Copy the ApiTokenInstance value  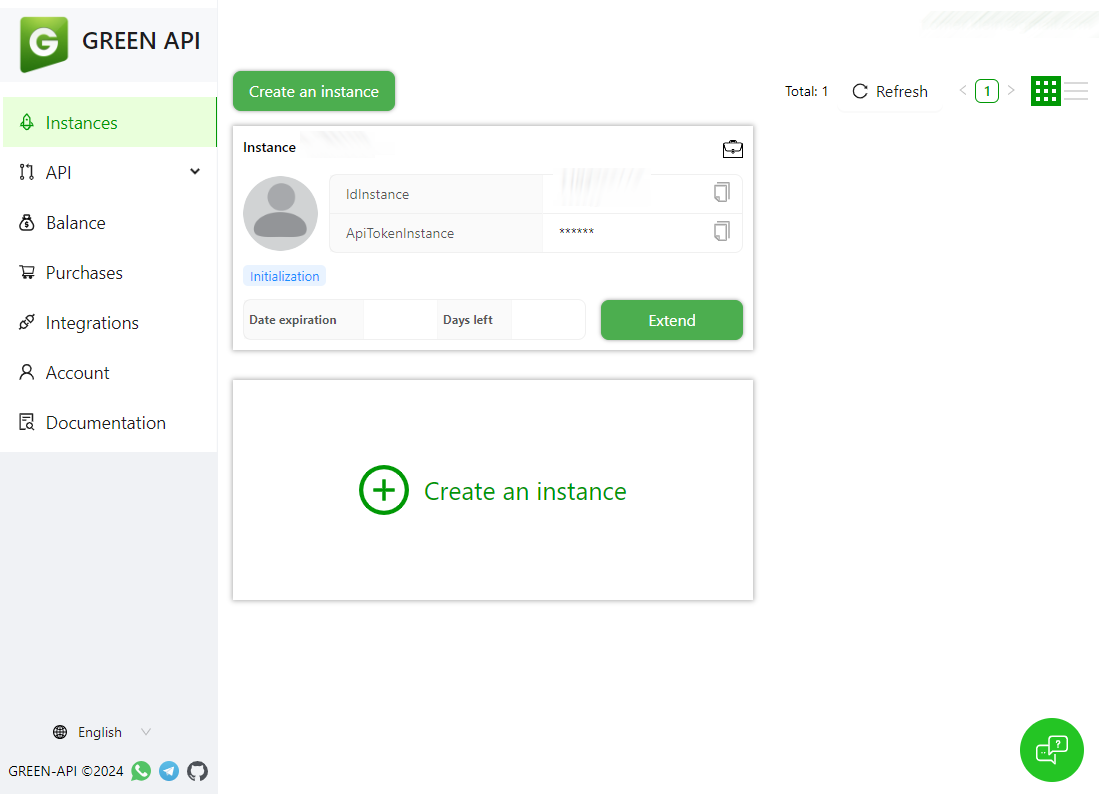(x=722, y=231)
